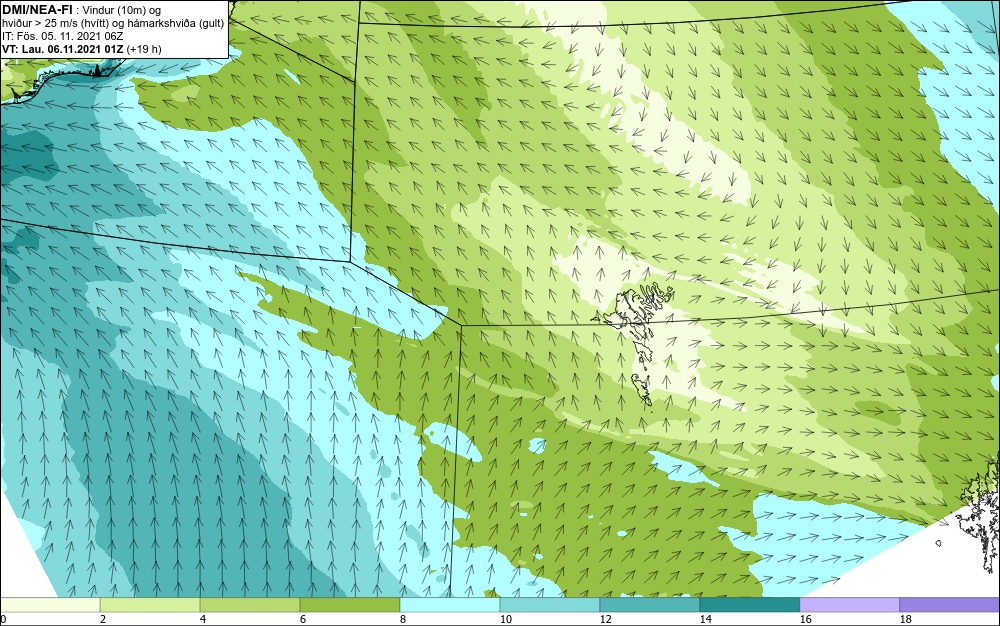Click the legend scale label 18

coord(905,619)
